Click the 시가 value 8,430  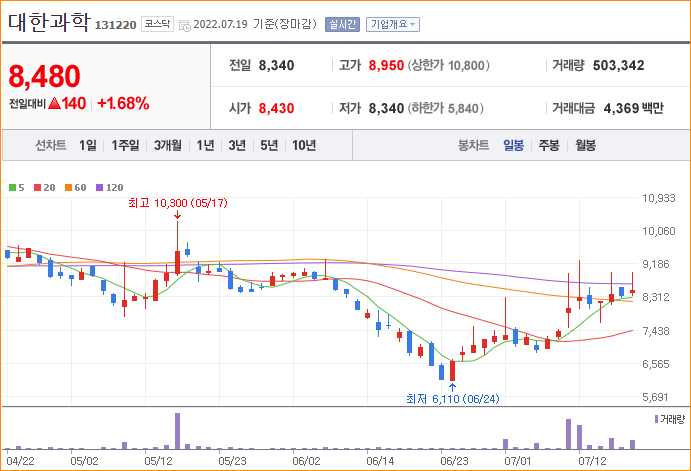276,108
